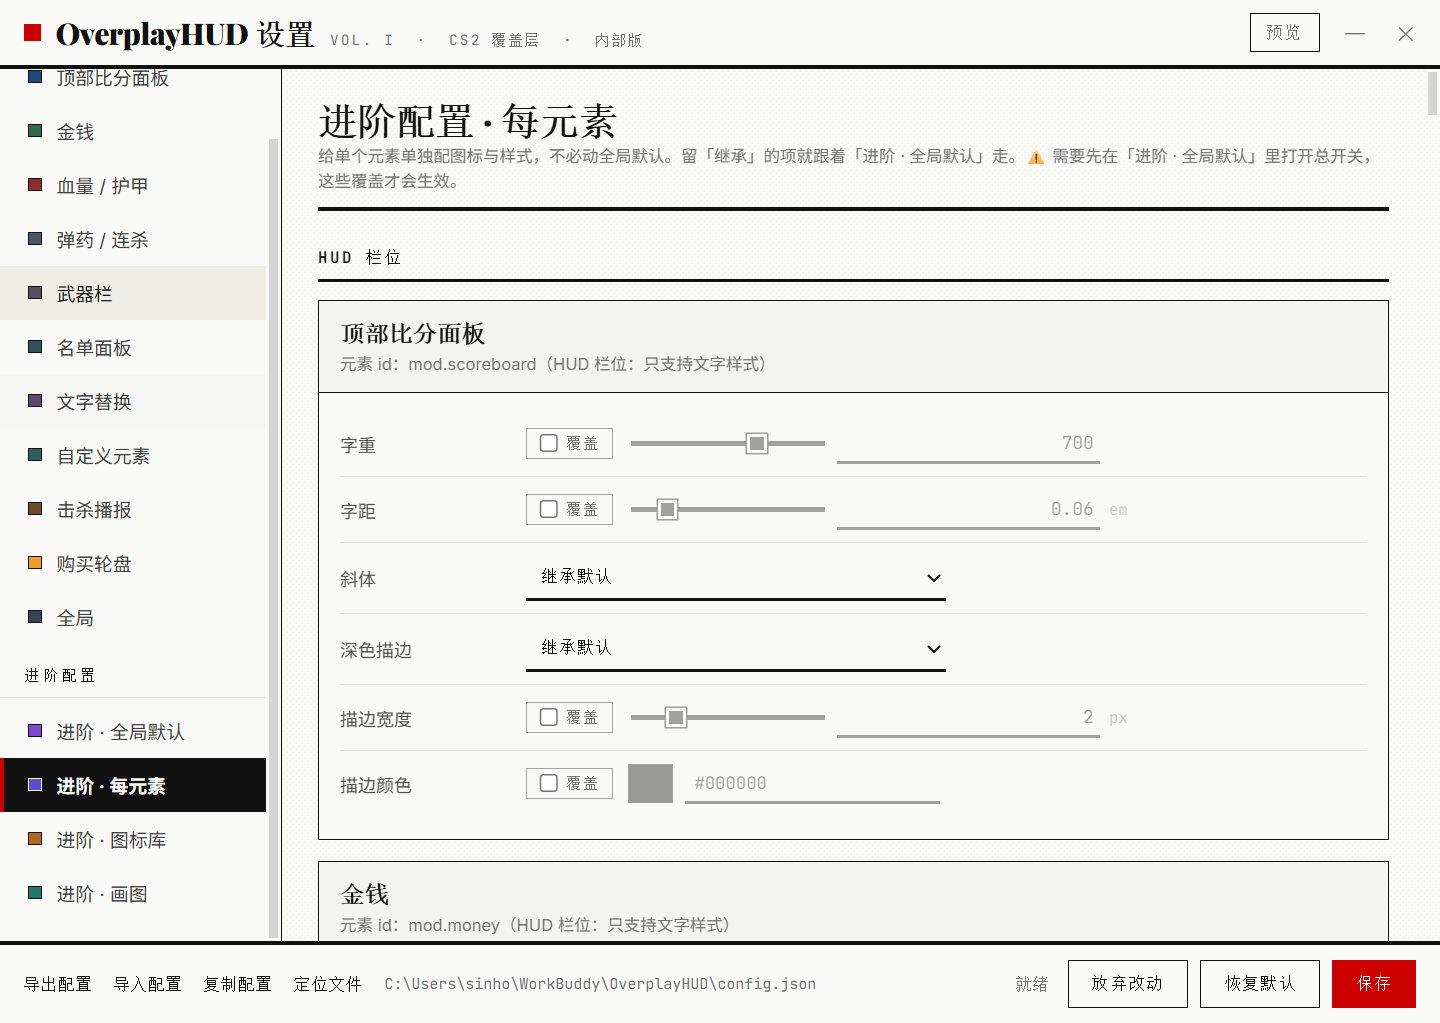1440x1023 pixels.
Task: Click the teal square icon beside 自定义元素
Action: (x=35, y=454)
